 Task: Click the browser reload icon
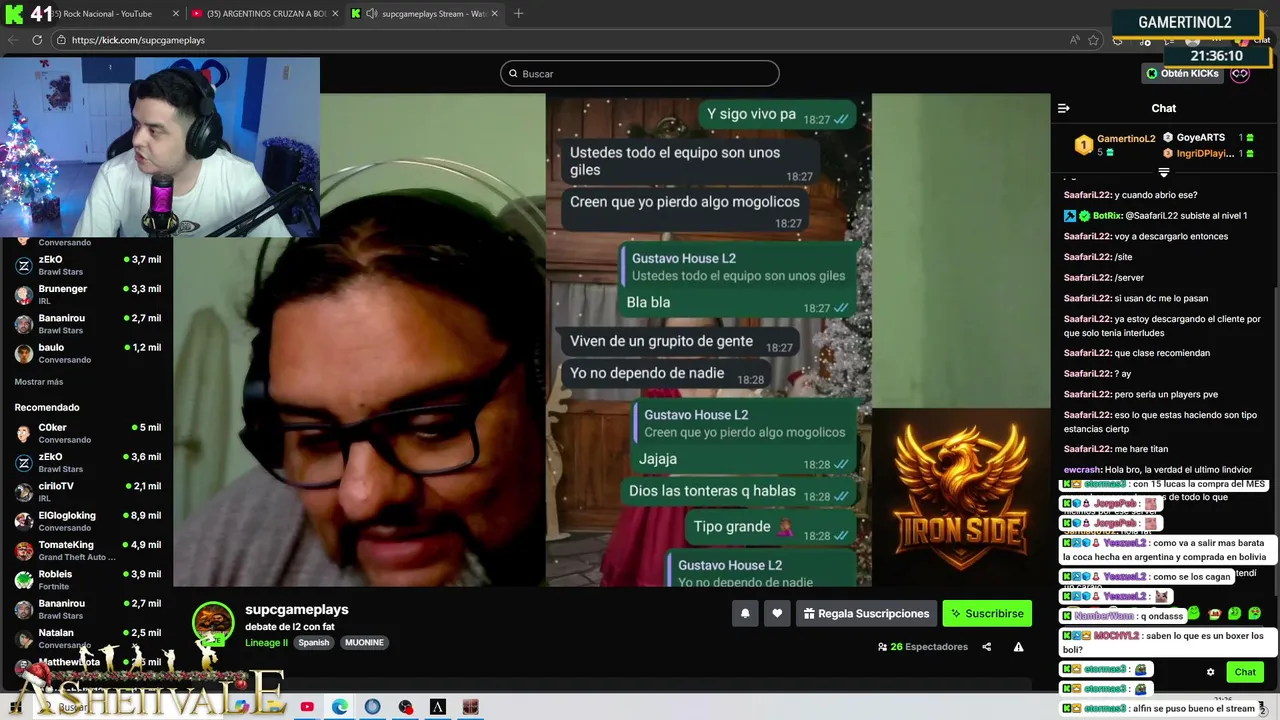(37, 40)
